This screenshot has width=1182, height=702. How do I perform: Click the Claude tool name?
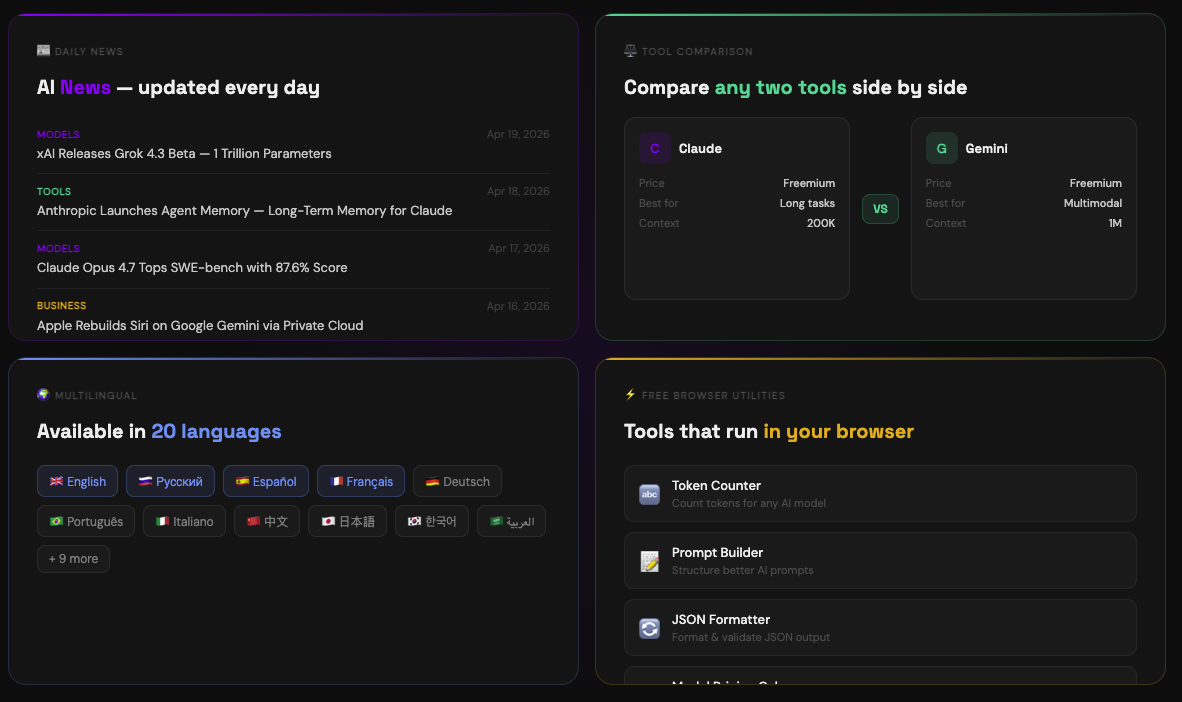(700, 149)
